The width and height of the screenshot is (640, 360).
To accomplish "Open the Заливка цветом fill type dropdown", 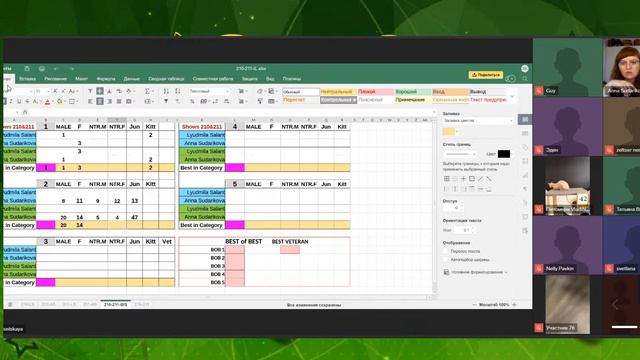I will [x=478, y=121].
